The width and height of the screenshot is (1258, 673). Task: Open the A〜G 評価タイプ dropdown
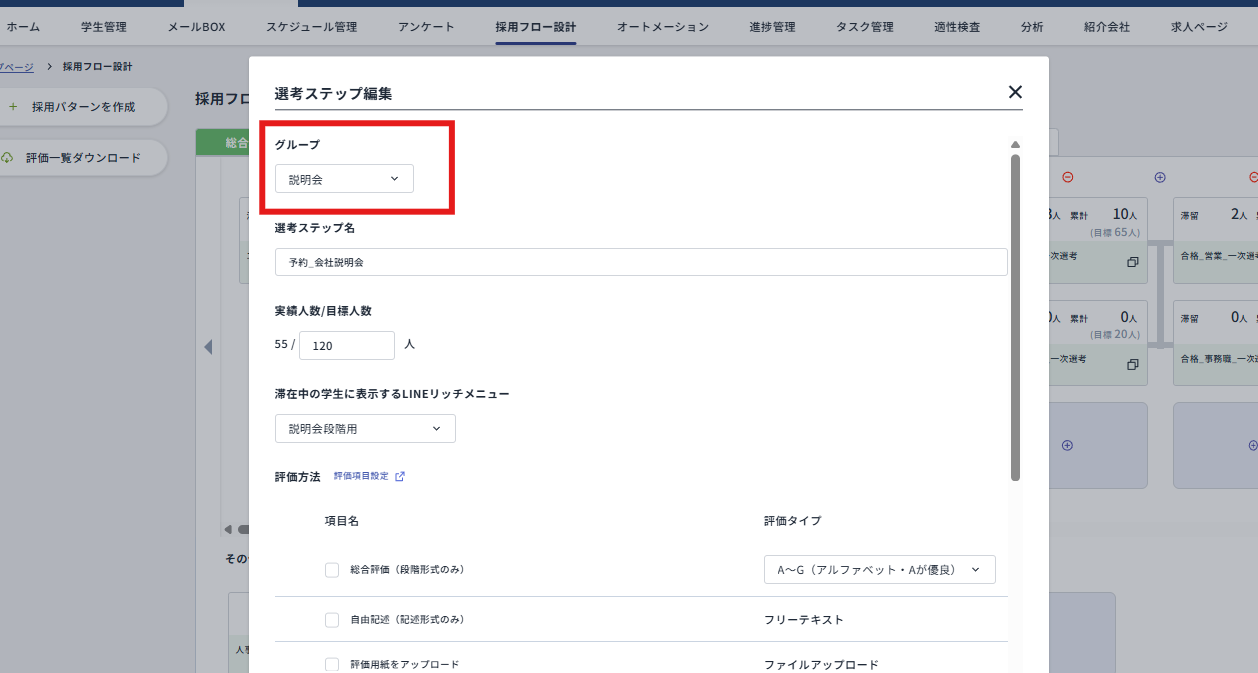(879, 569)
